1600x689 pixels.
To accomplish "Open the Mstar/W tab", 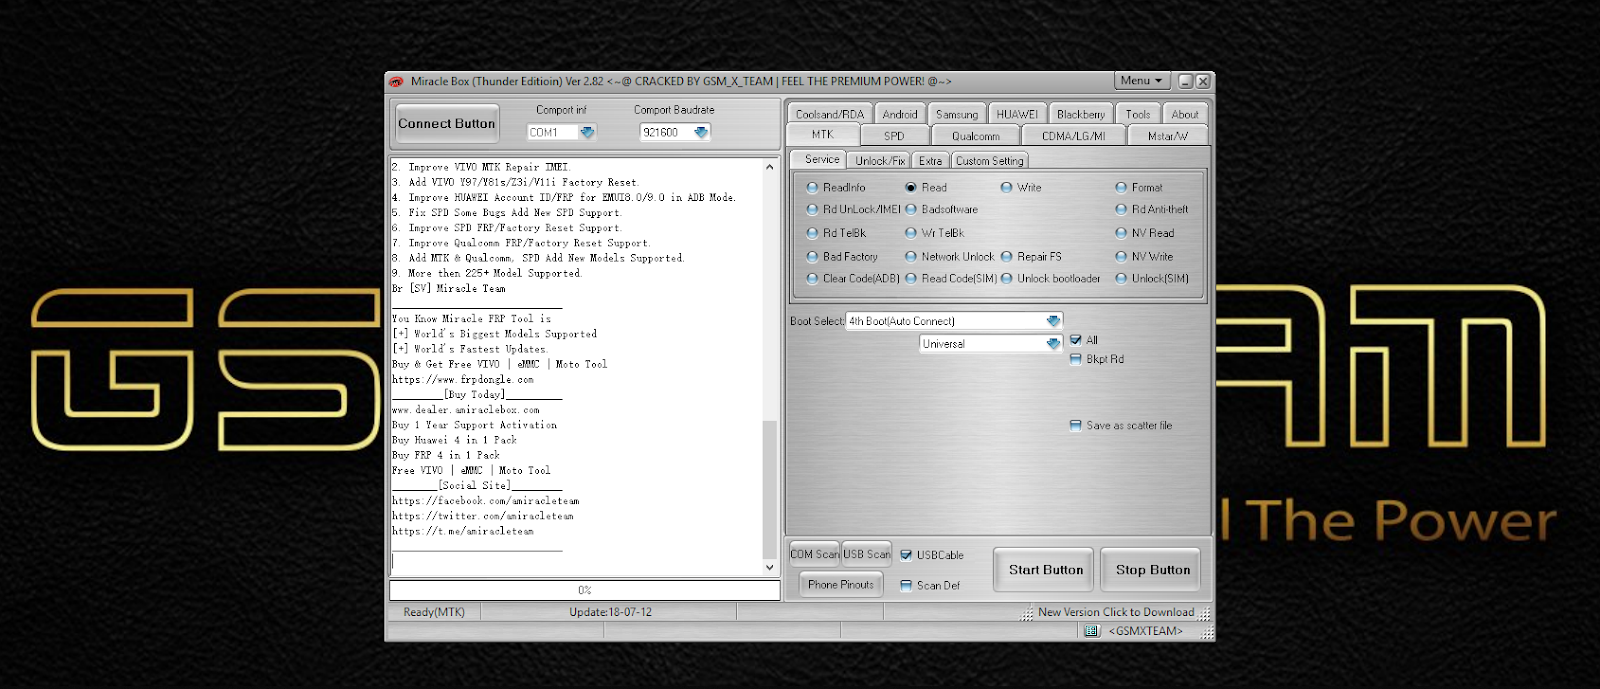I will tap(1168, 135).
